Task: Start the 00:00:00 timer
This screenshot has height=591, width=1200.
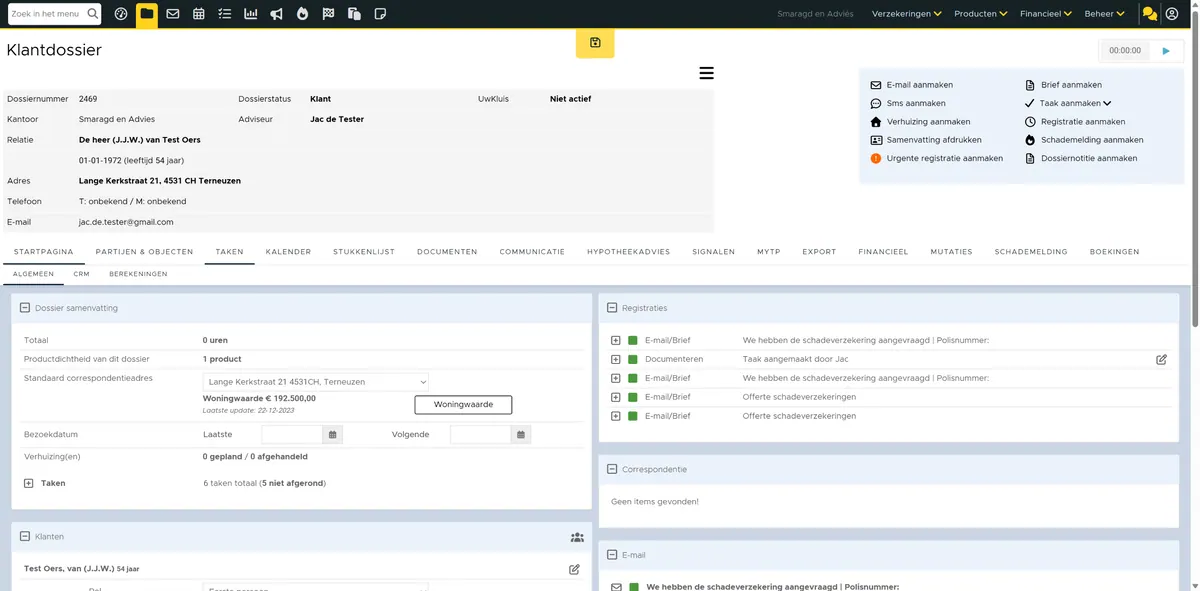Action: 1166,50
